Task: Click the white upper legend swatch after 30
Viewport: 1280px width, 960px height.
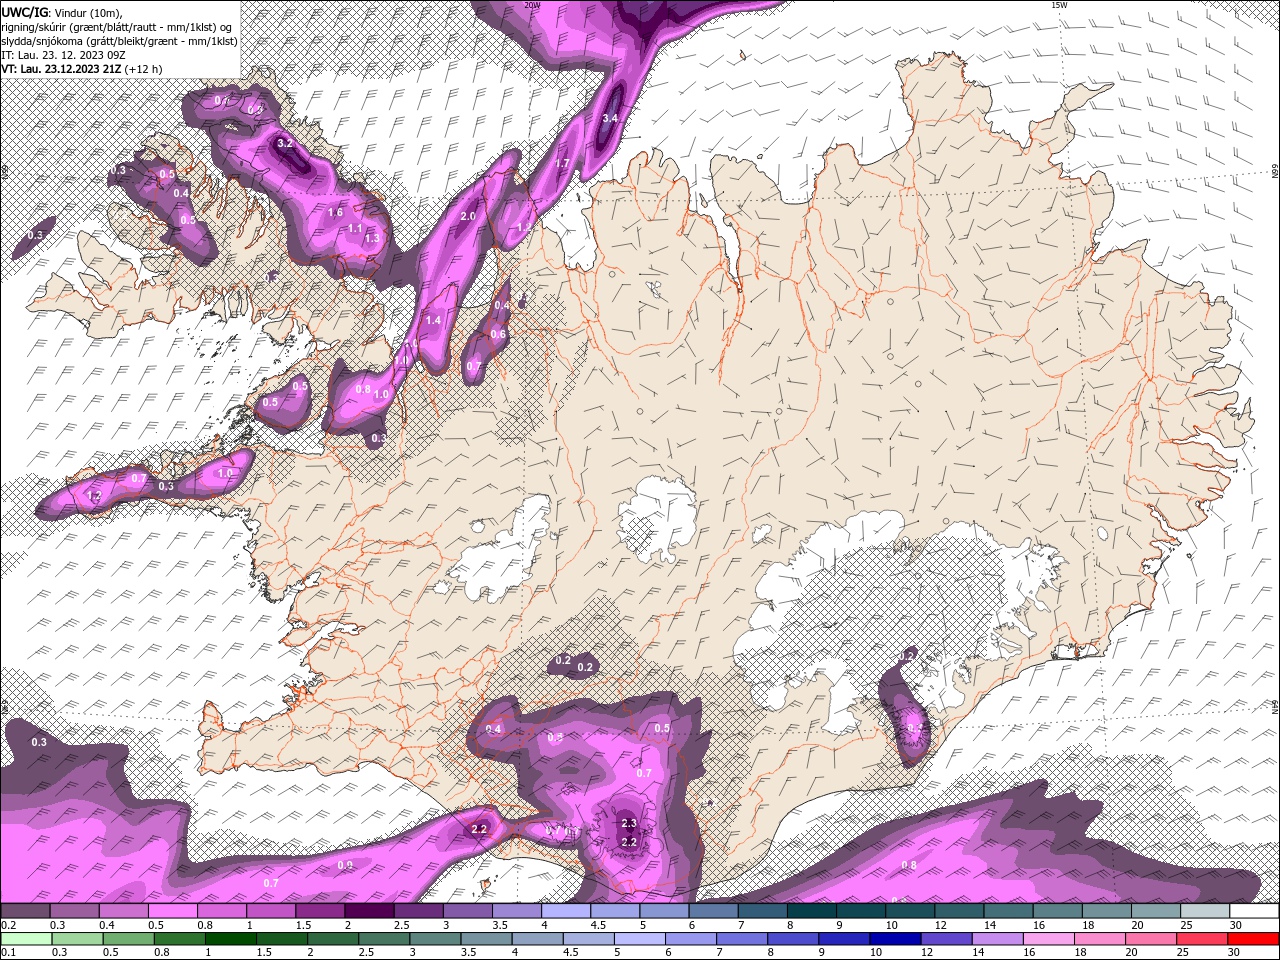Action: pyautogui.click(x=1254, y=911)
